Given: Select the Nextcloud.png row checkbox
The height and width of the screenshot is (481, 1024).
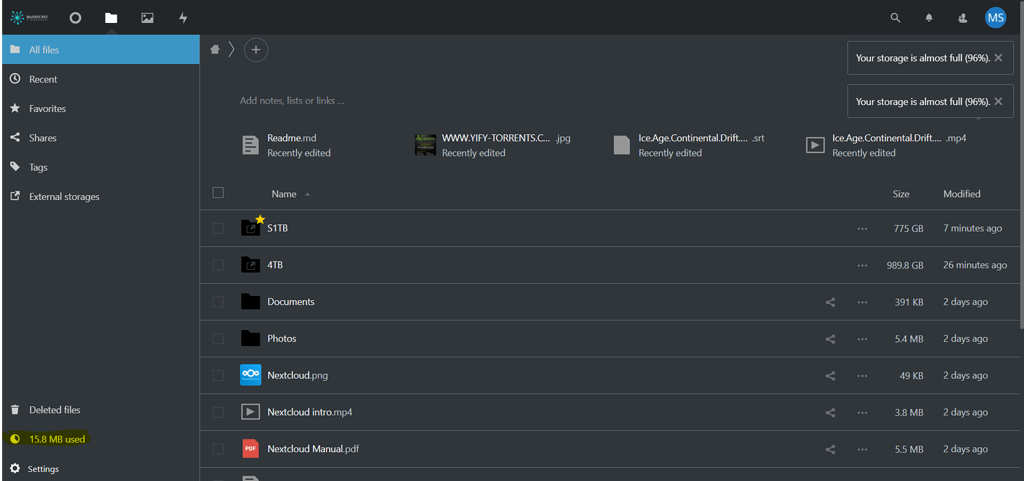Looking at the screenshot, I should click(218, 375).
